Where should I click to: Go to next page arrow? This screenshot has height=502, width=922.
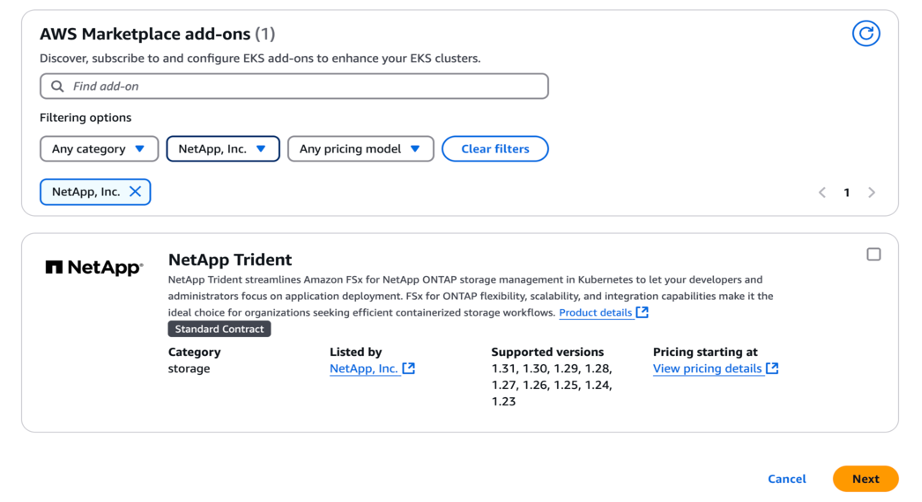871,192
